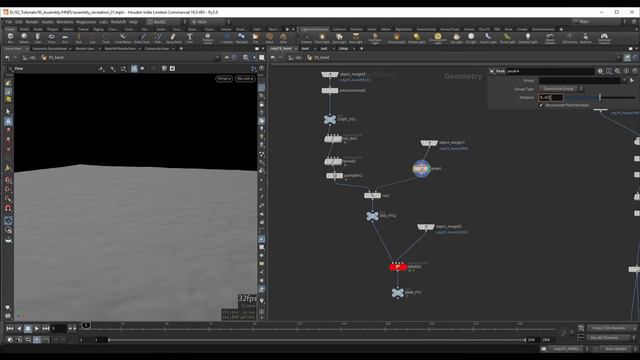Click the parameter pane gear icon

(600, 71)
